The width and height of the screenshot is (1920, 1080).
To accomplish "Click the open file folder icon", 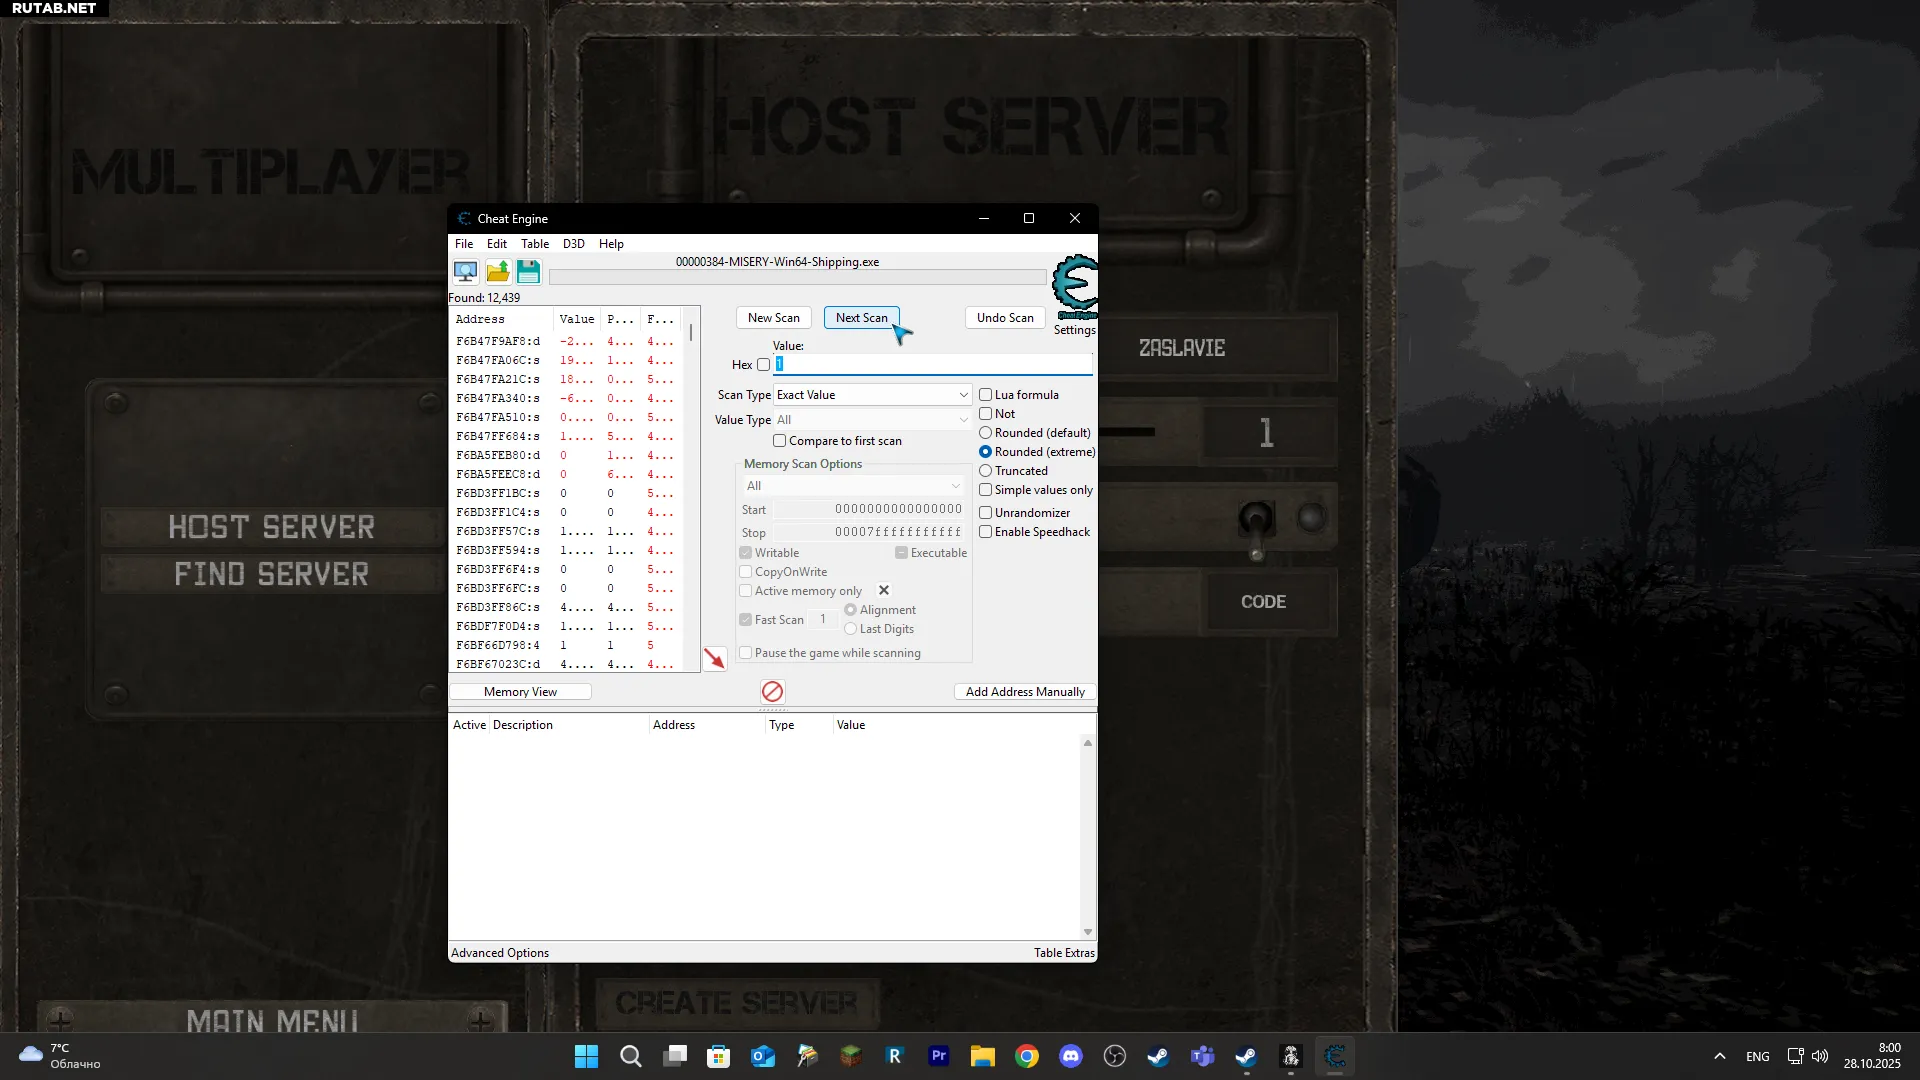I will pos(497,272).
